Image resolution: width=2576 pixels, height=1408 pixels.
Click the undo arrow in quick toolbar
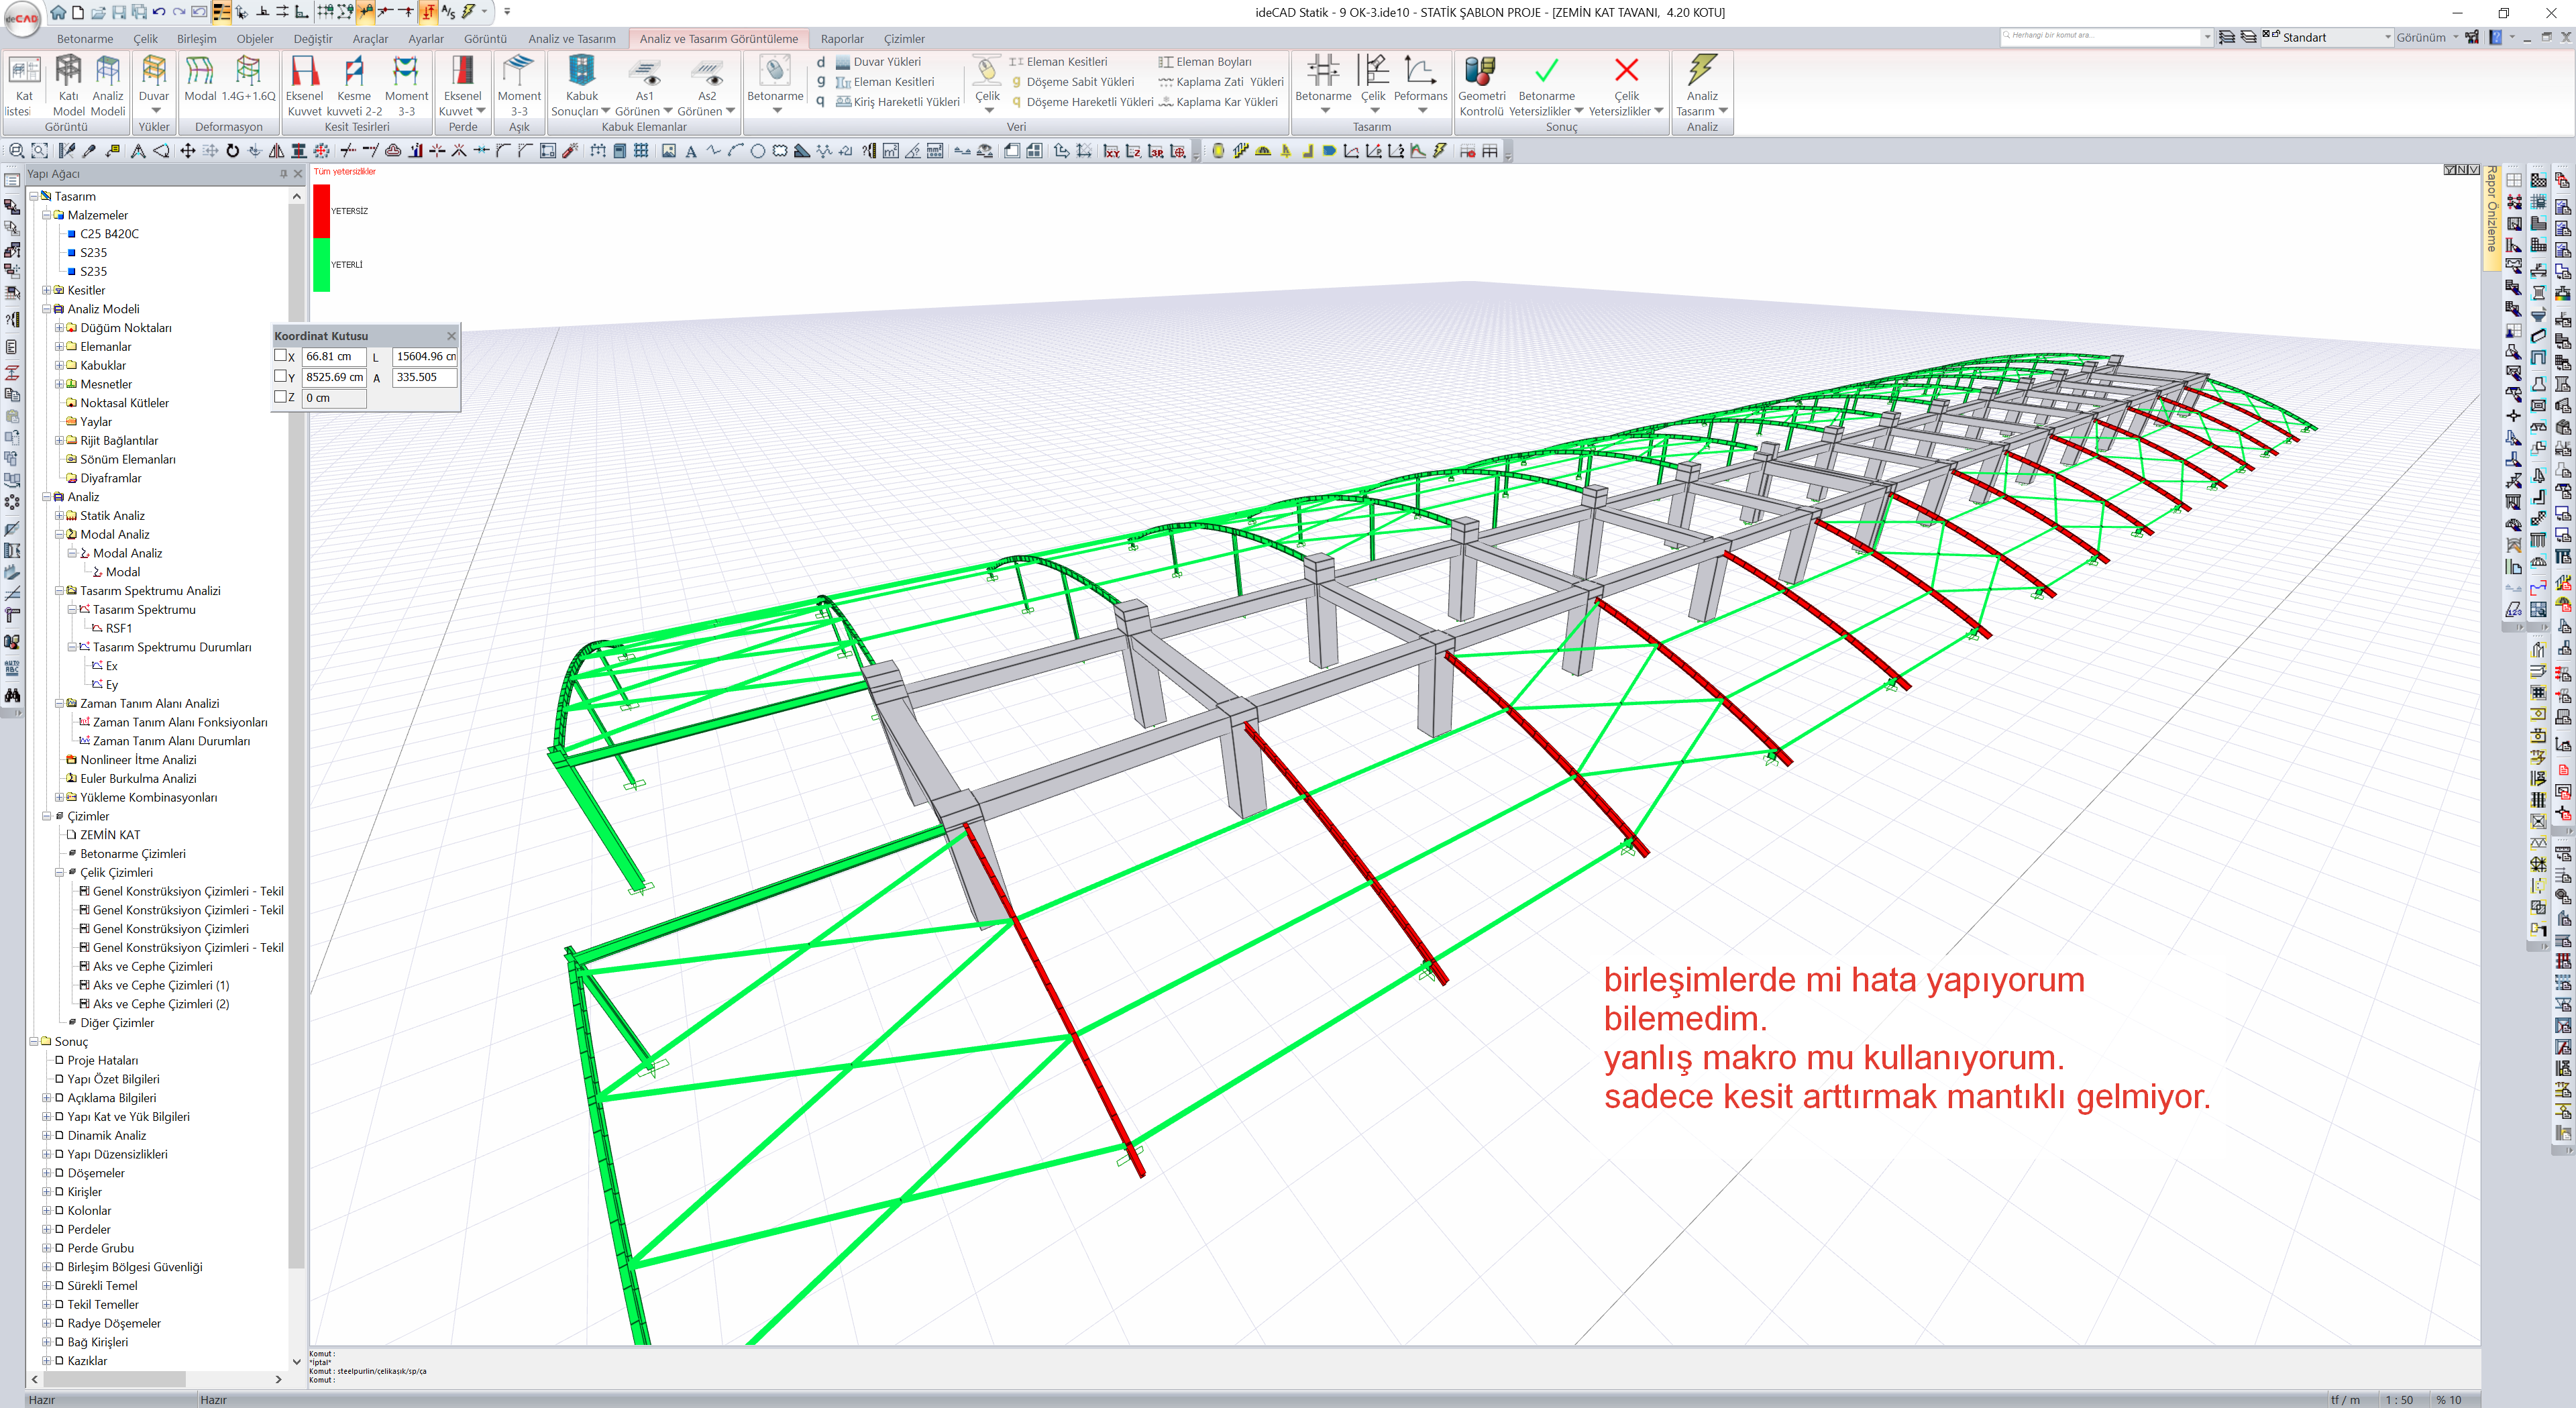[x=158, y=12]
